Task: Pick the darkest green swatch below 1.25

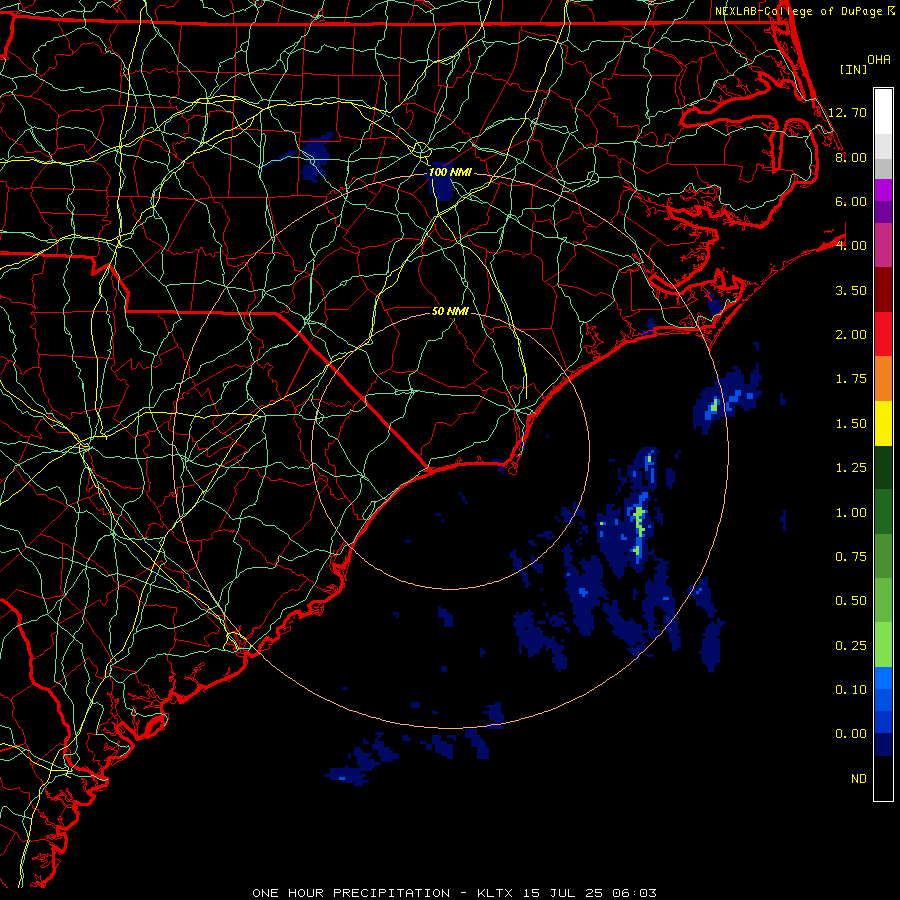Action: [883, 468]
